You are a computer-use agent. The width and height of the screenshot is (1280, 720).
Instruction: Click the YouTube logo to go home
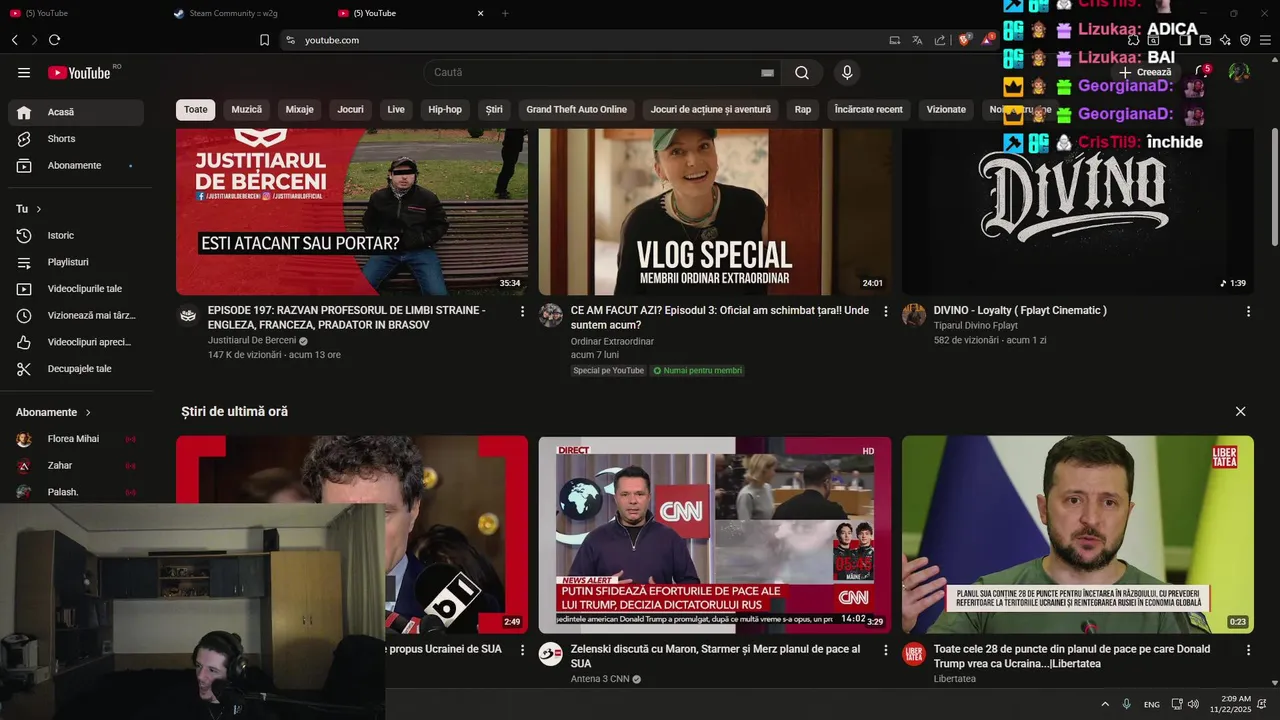[80, 73]
